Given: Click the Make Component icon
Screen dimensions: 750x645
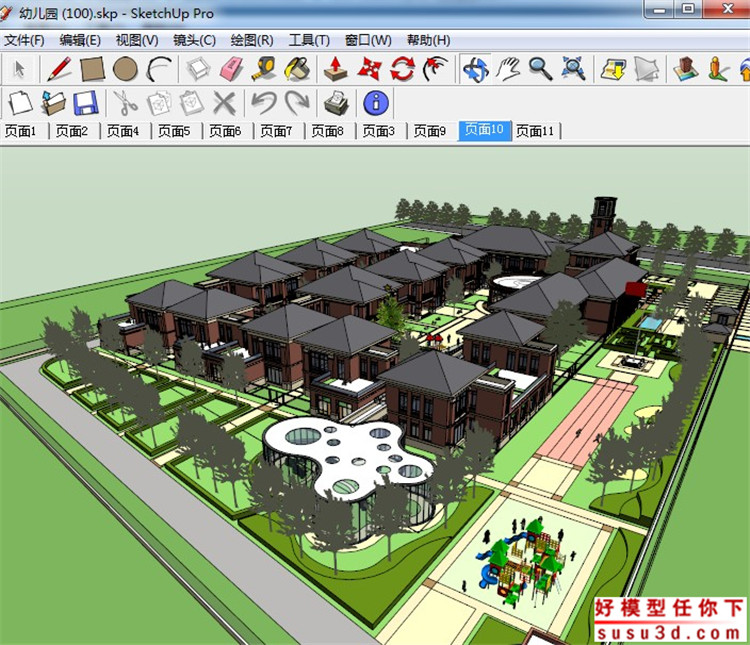Looking at the screenshot, I should click(x=198, y=69).
